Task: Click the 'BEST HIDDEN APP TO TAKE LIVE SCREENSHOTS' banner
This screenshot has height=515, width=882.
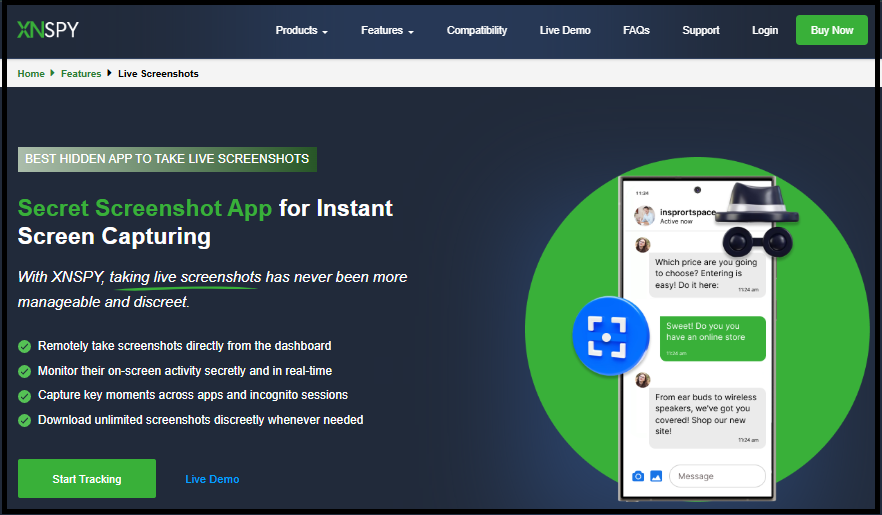Action: point(167,159)
